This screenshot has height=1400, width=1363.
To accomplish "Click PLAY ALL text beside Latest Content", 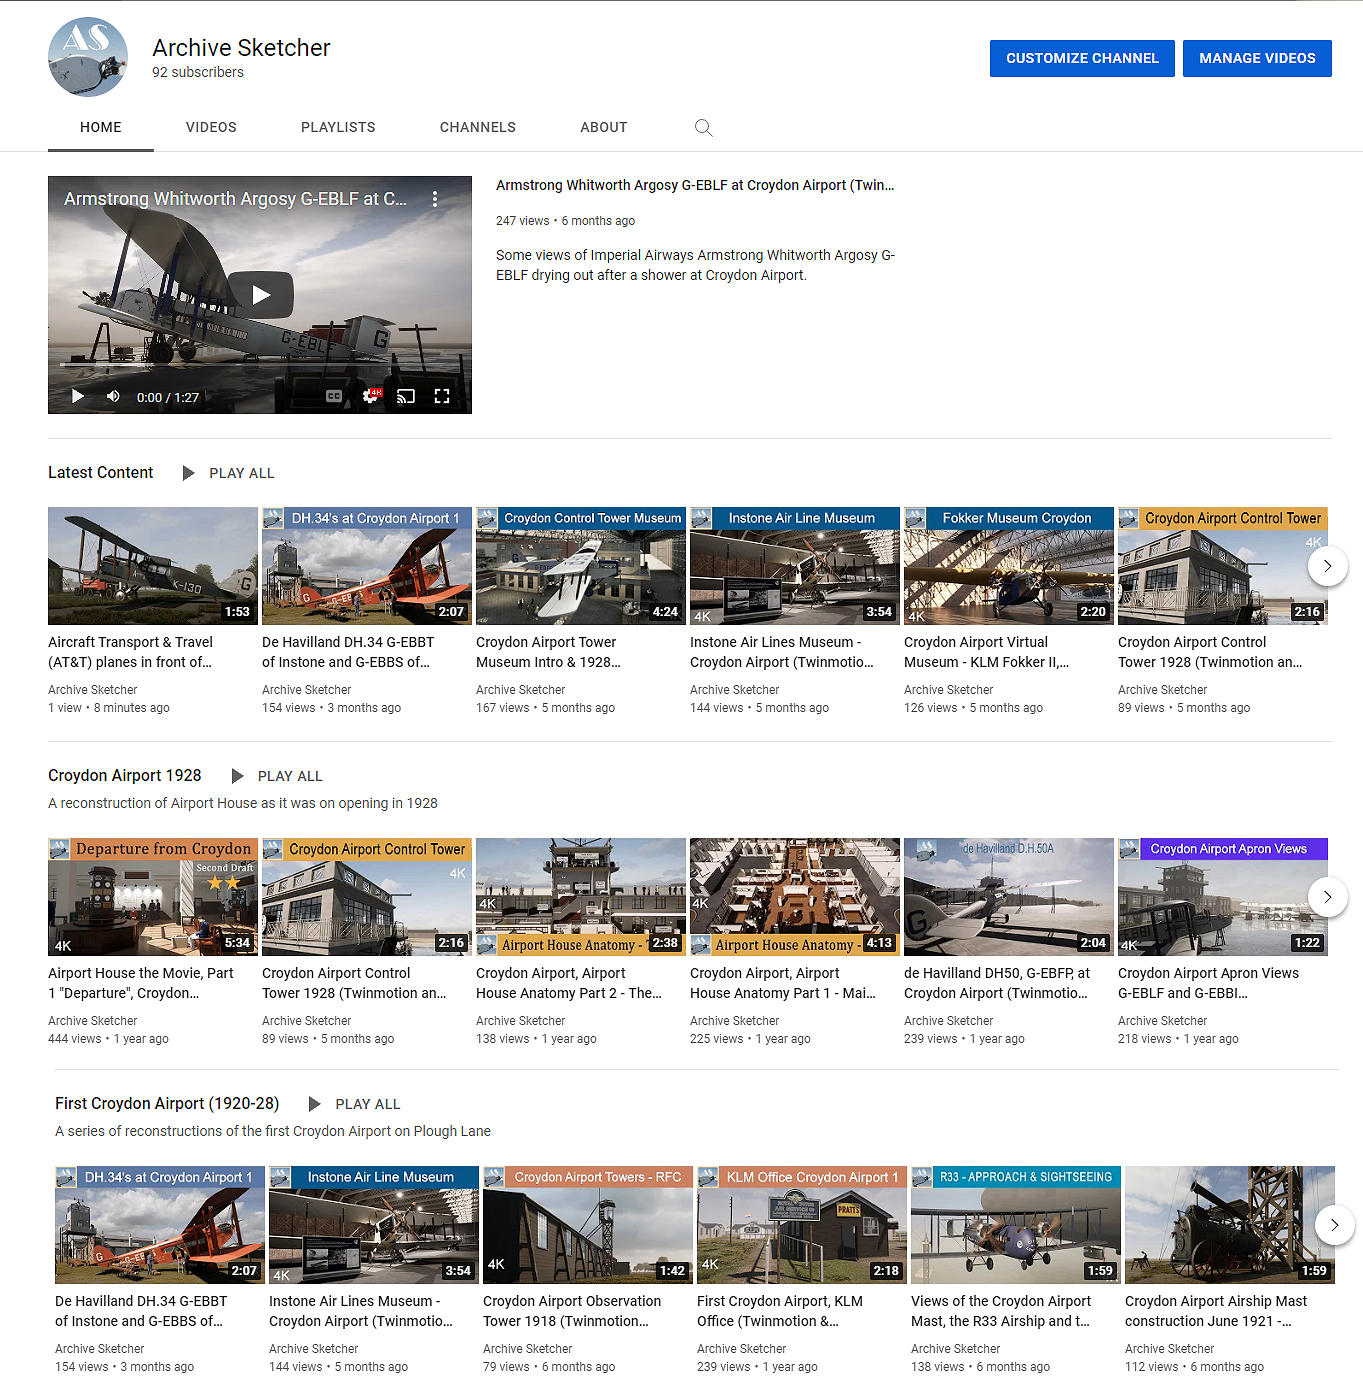I will click(x=241, y=473).
